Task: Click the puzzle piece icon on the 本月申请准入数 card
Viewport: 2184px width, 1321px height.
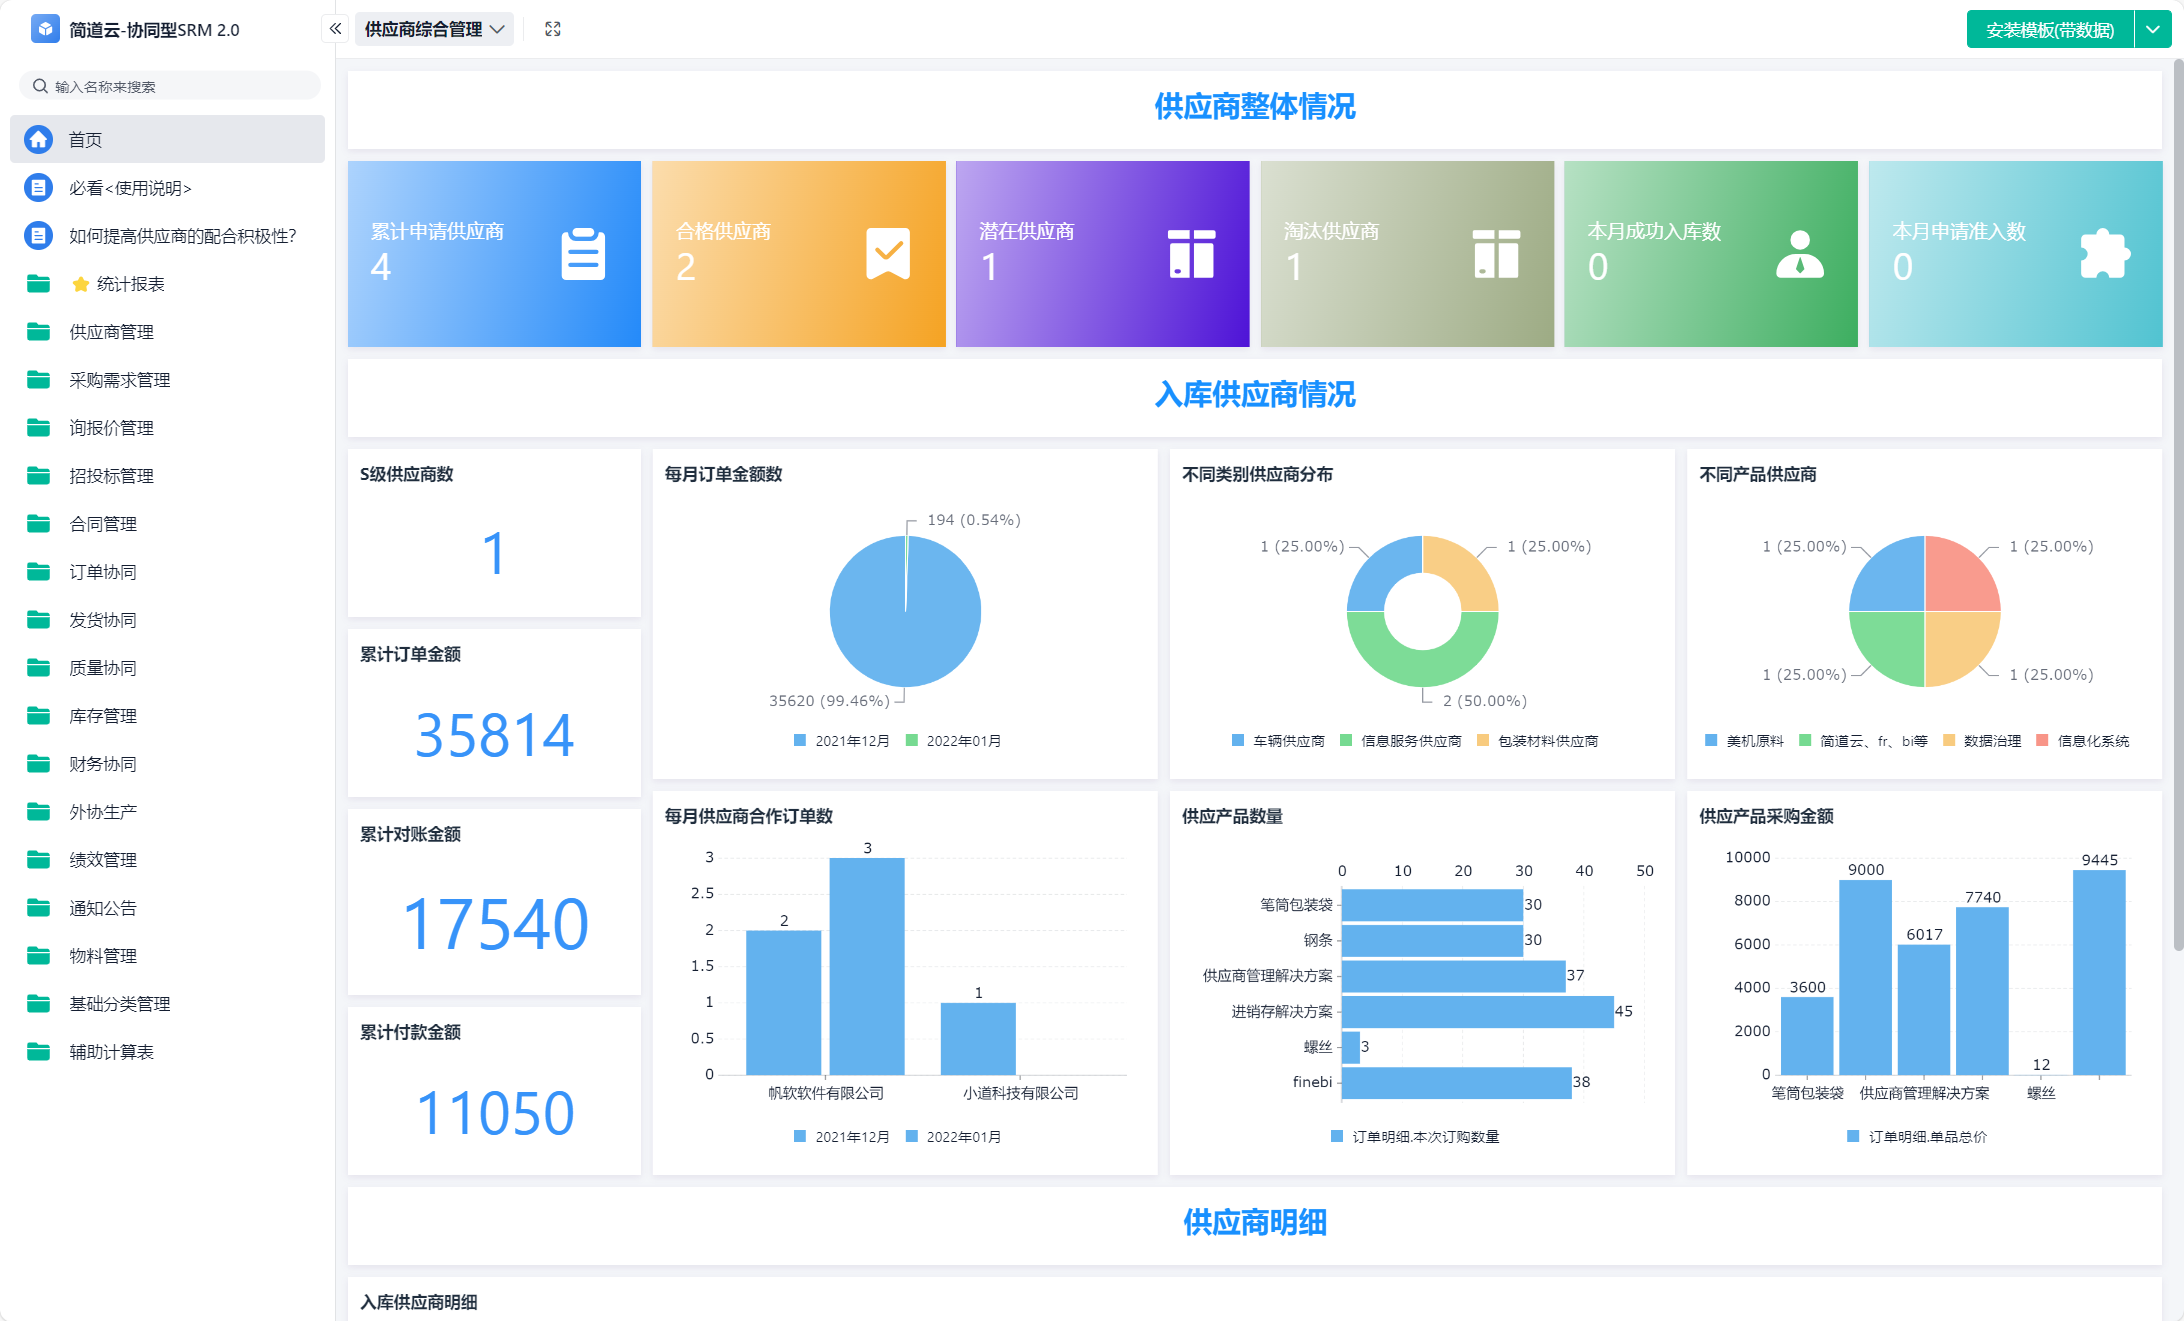Action: (x=2104, y=254)
